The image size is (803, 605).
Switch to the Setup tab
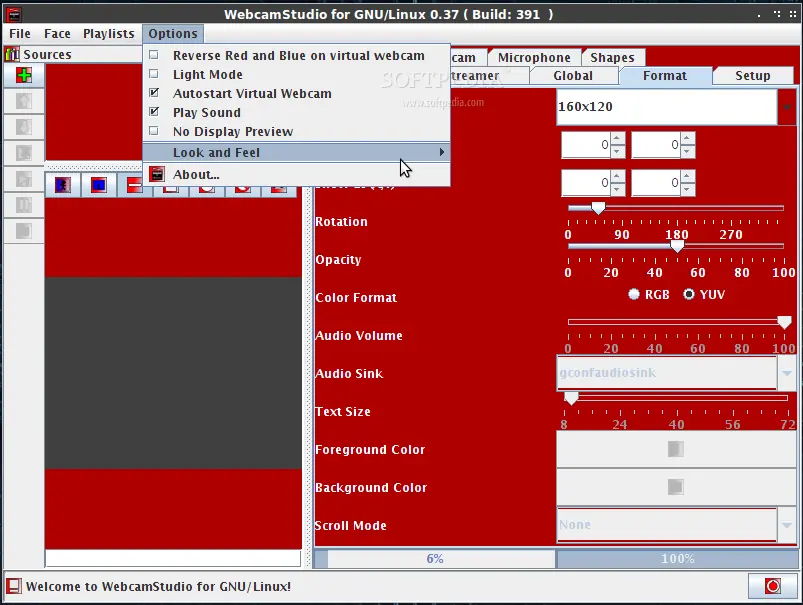pos(753,76)
